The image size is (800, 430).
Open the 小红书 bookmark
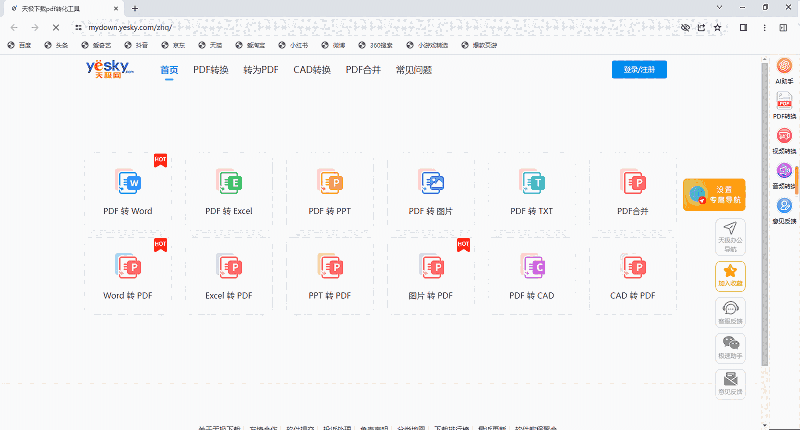293,45
